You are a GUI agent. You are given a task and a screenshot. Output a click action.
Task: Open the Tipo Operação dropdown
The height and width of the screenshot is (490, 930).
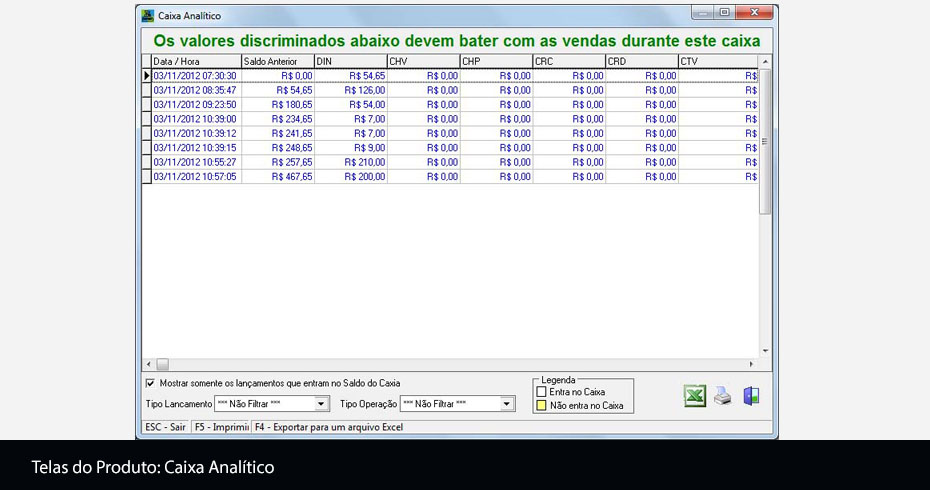pos(507,404)
